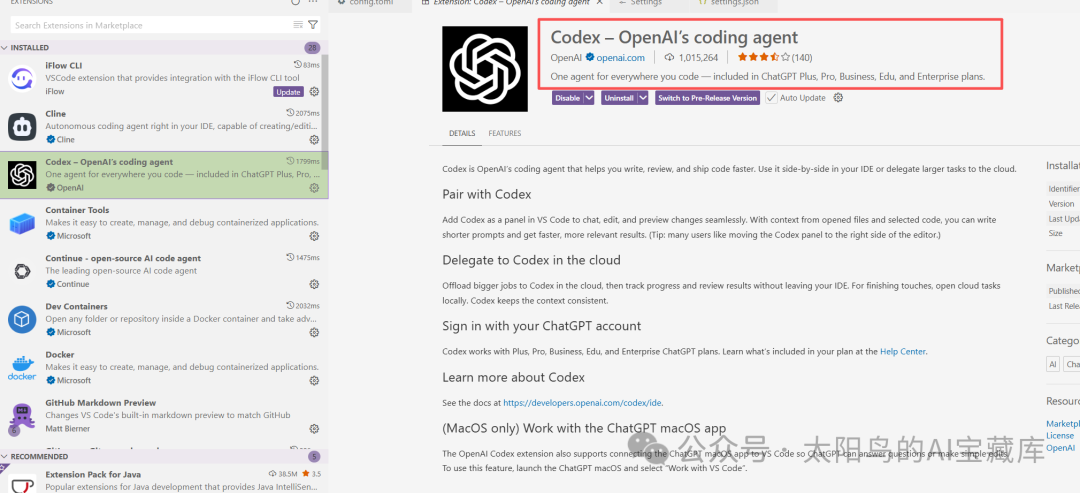
Task: Open the settings.json editor tab
Action: click(x=733, y=3)
